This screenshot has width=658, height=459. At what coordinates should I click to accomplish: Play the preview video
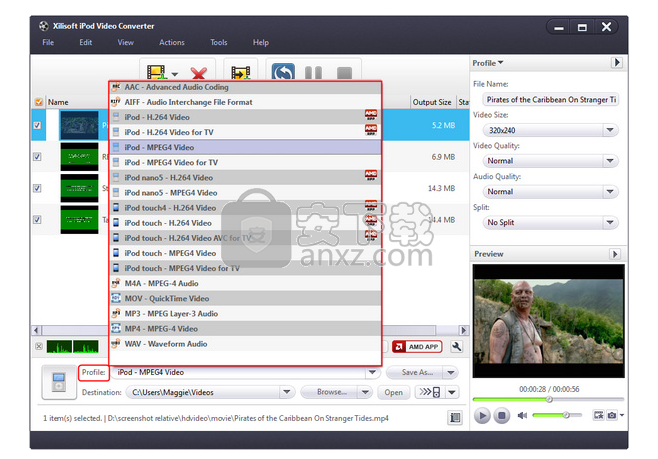482,415
